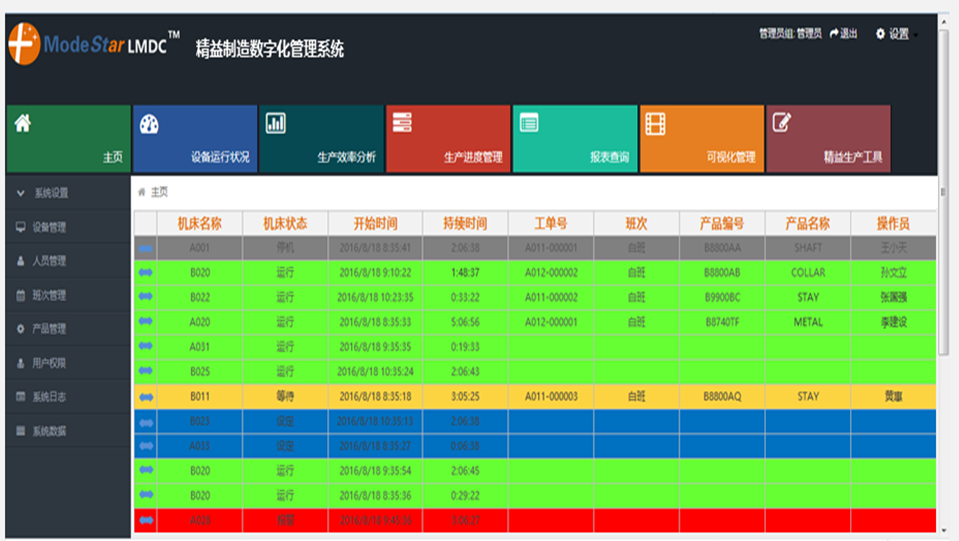Click the film strip icon for 可视化管理
Image resolution: width=959 pixels, height=541 pixels.
click(x=655, y=123)
